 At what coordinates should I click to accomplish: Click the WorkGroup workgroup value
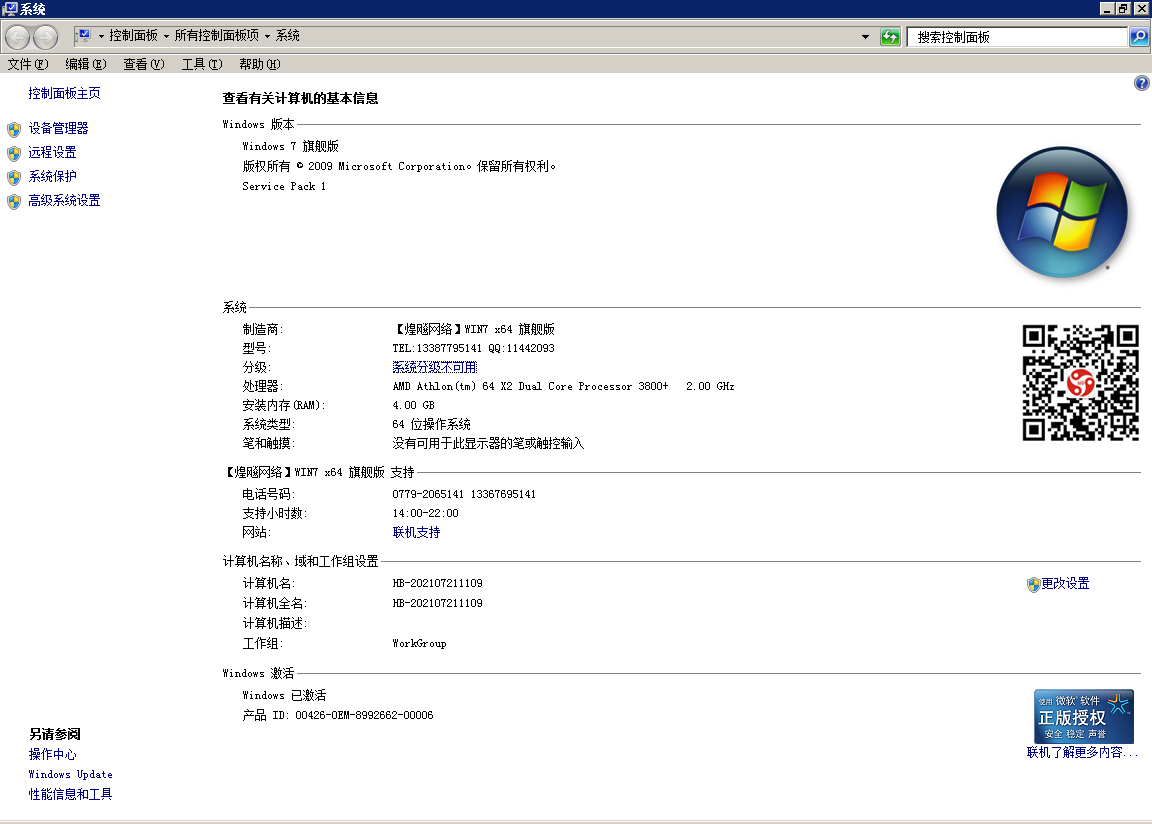coord(419,643)
